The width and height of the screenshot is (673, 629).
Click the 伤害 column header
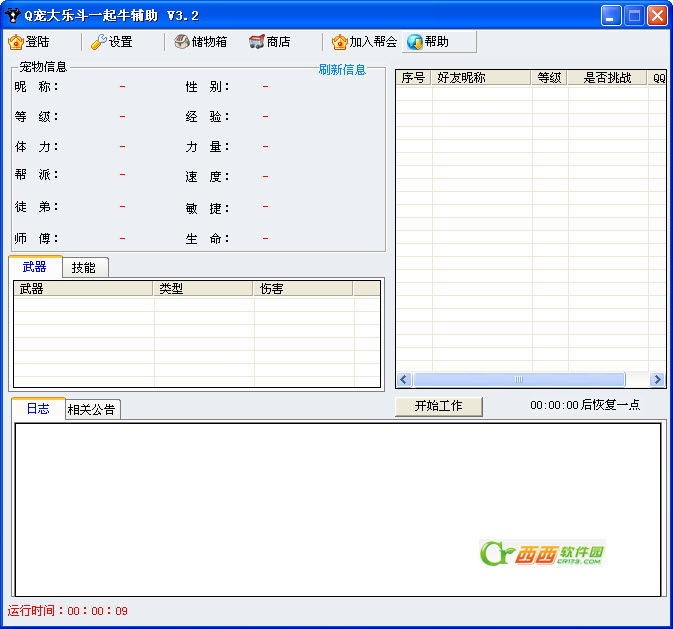[x=303, y=289]
